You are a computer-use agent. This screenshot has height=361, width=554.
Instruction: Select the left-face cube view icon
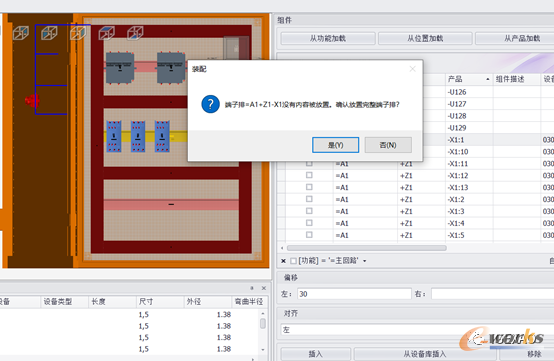point(49,33)
